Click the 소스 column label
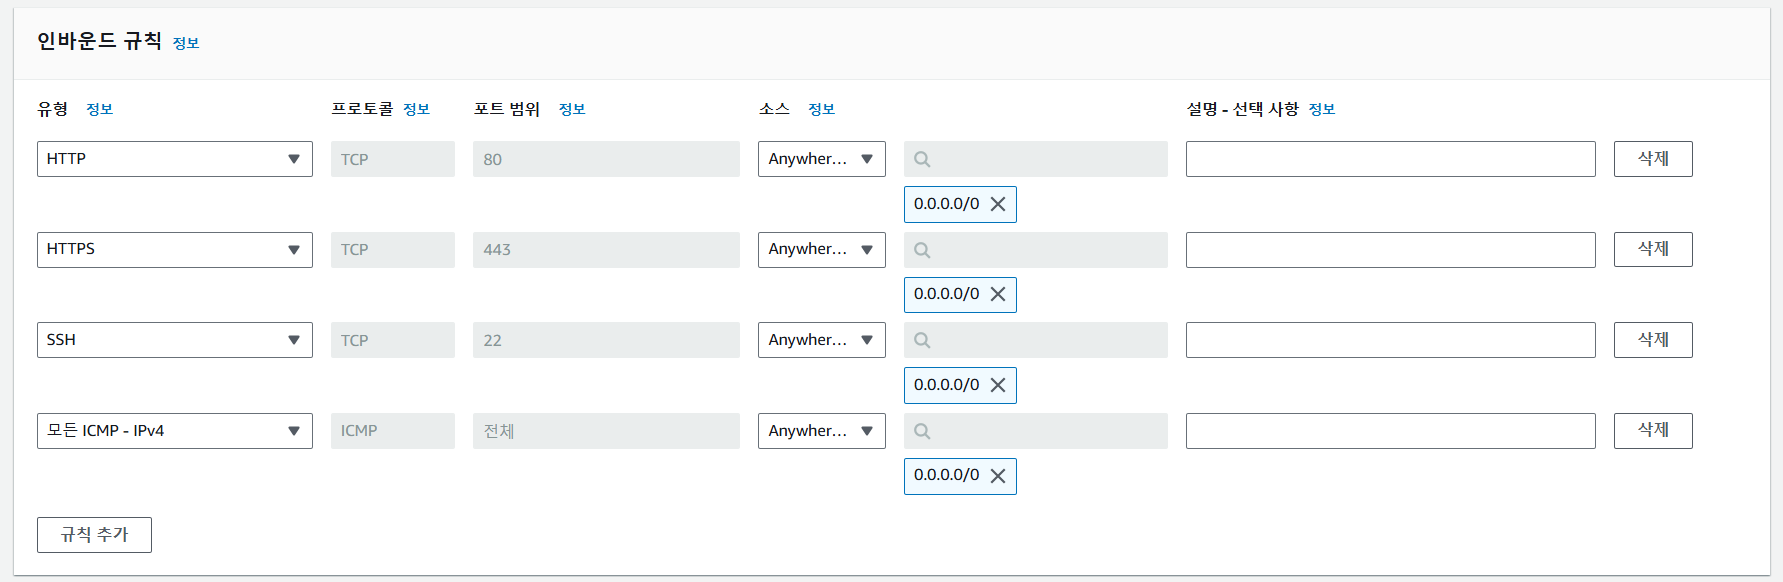Image resolution: width=1783 pixels, height=582 pixels. pos(774,109)
